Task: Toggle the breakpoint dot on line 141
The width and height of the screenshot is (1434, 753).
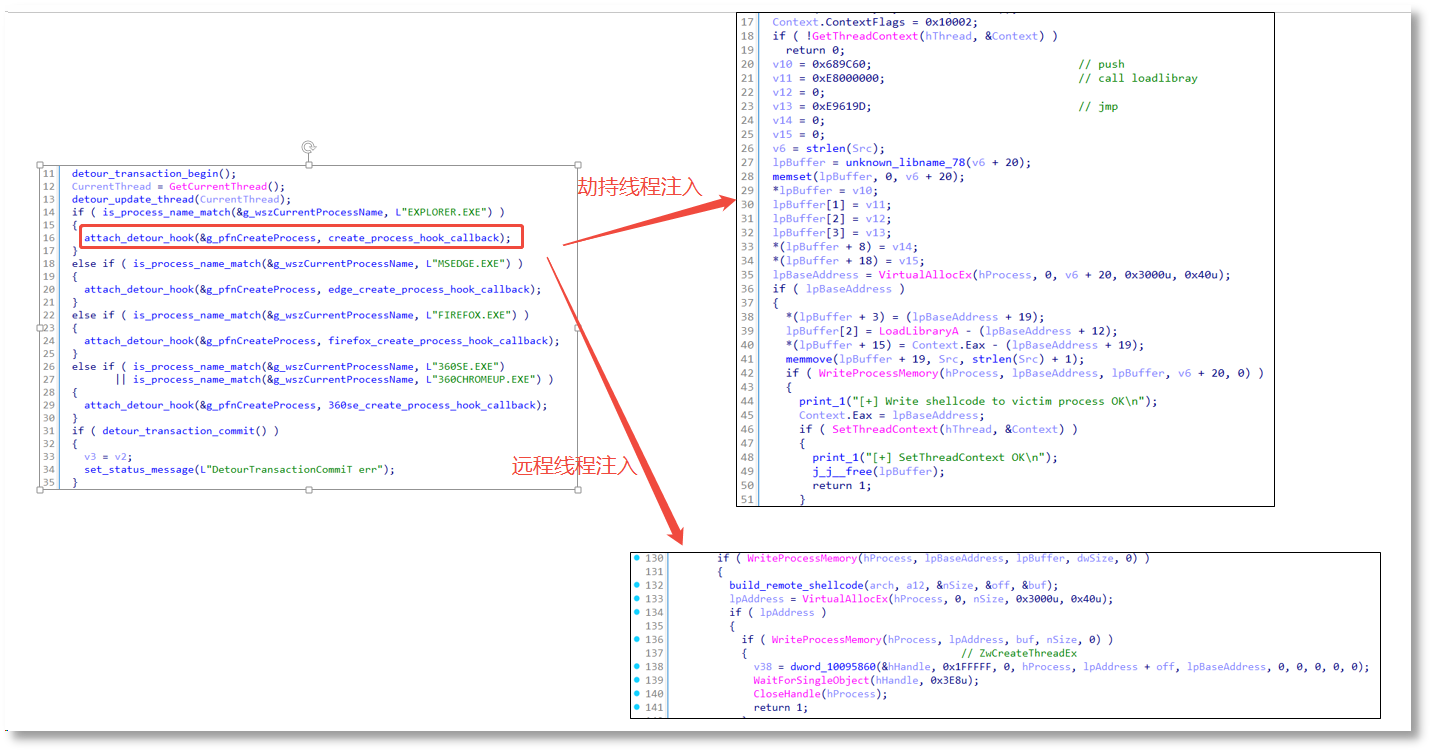Action: (x=636, y=707)
